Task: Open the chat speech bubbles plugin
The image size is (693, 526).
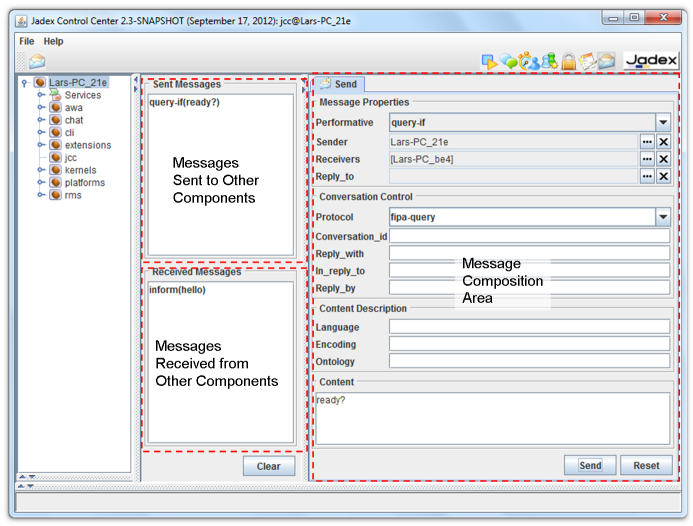Action: pyautogui.click(x=509, y=62)
